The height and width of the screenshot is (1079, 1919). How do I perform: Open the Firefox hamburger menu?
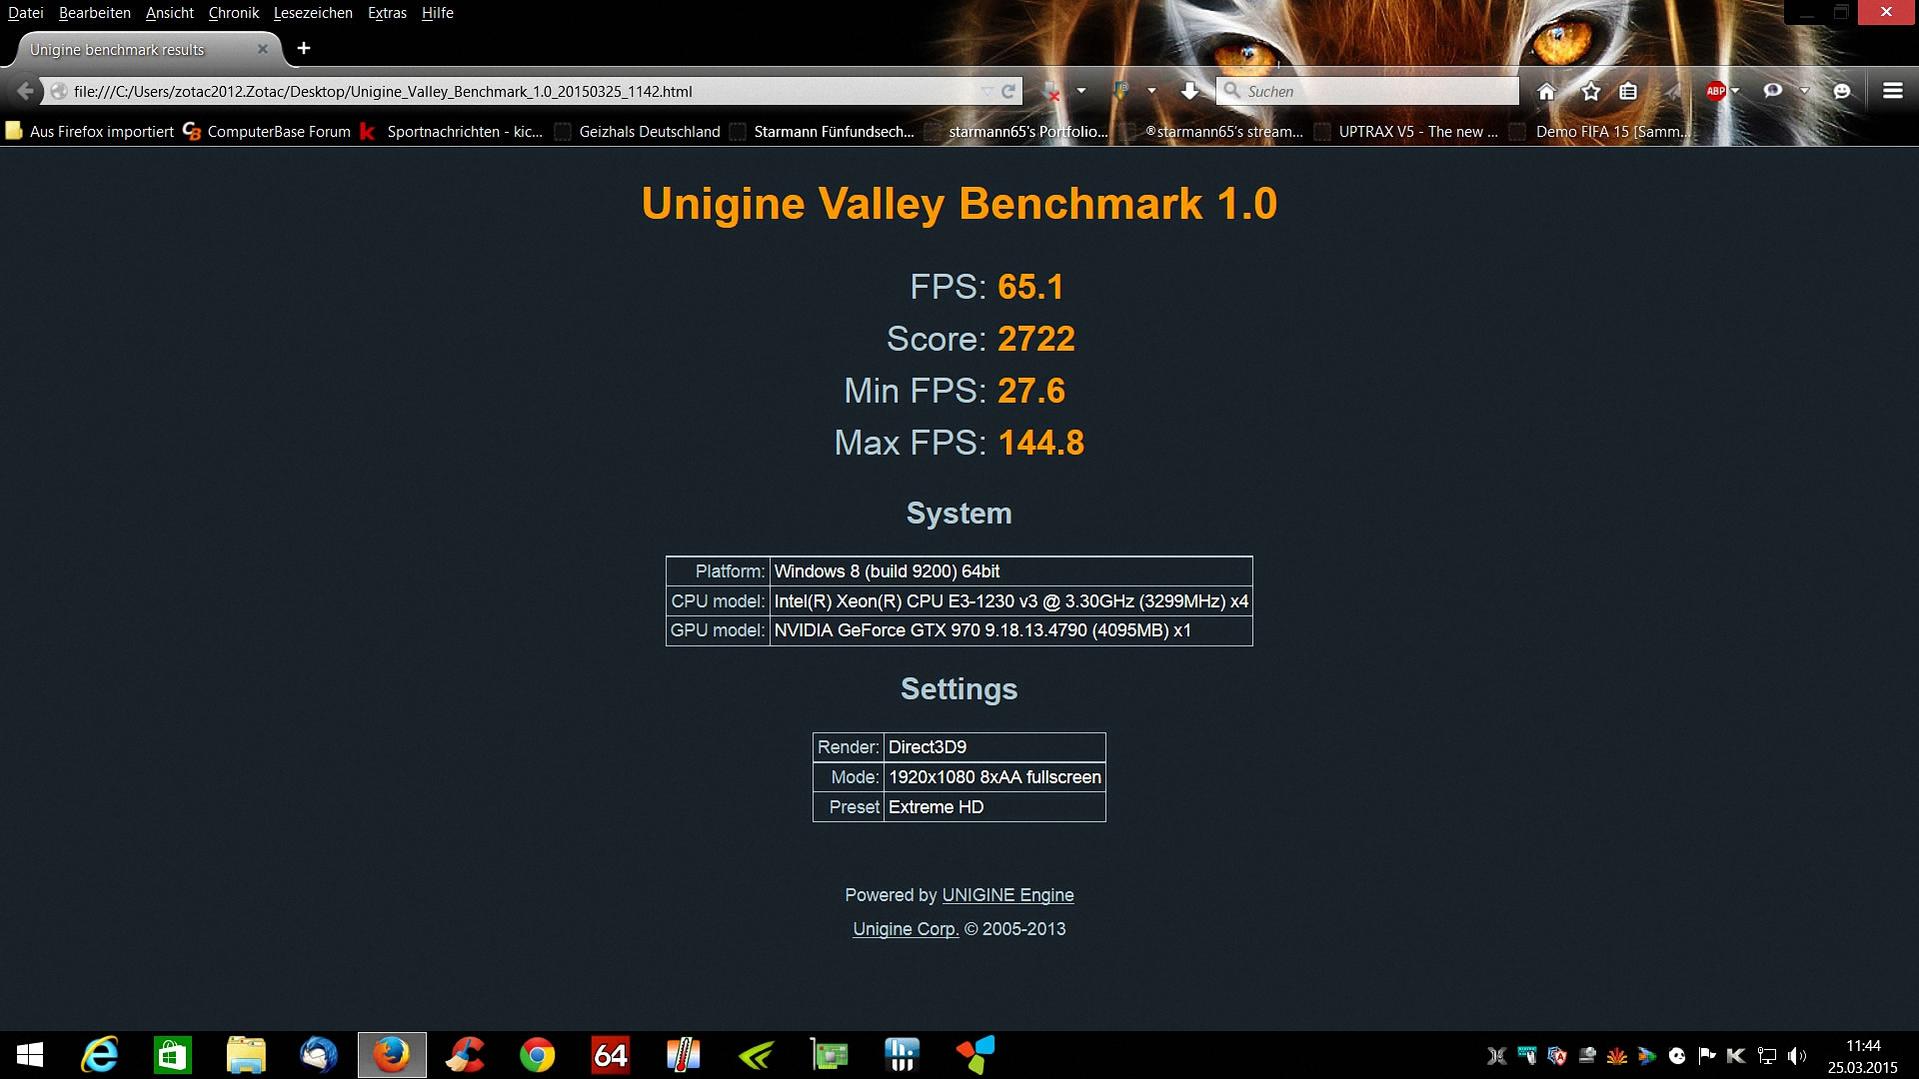pos(1892,91)
